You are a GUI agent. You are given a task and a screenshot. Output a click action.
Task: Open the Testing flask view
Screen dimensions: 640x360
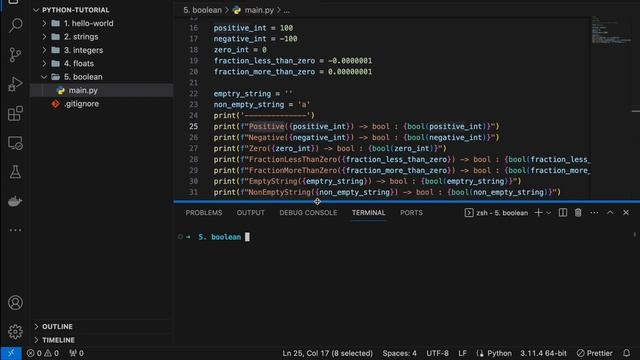(15, 172)
